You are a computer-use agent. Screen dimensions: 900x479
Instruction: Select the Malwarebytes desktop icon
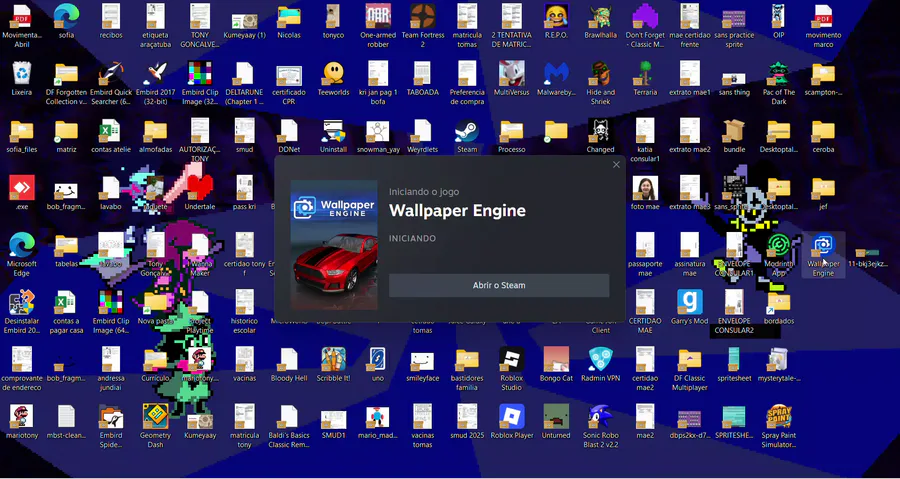(x=556, y=79)
